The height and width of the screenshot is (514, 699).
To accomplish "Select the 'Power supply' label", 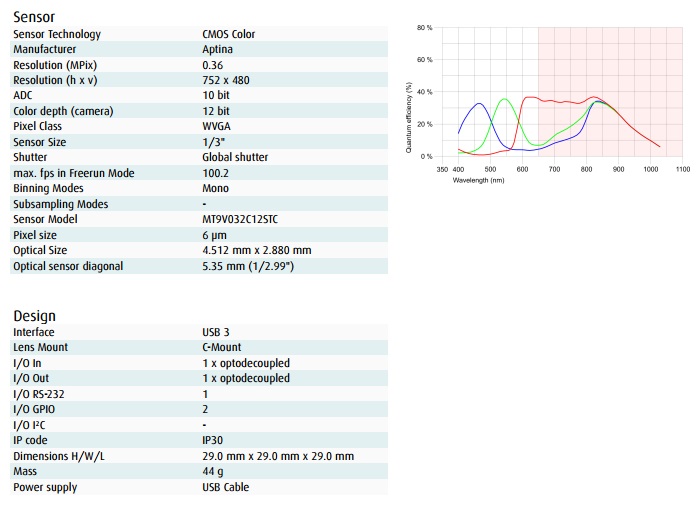I will [x=45, y=487].
